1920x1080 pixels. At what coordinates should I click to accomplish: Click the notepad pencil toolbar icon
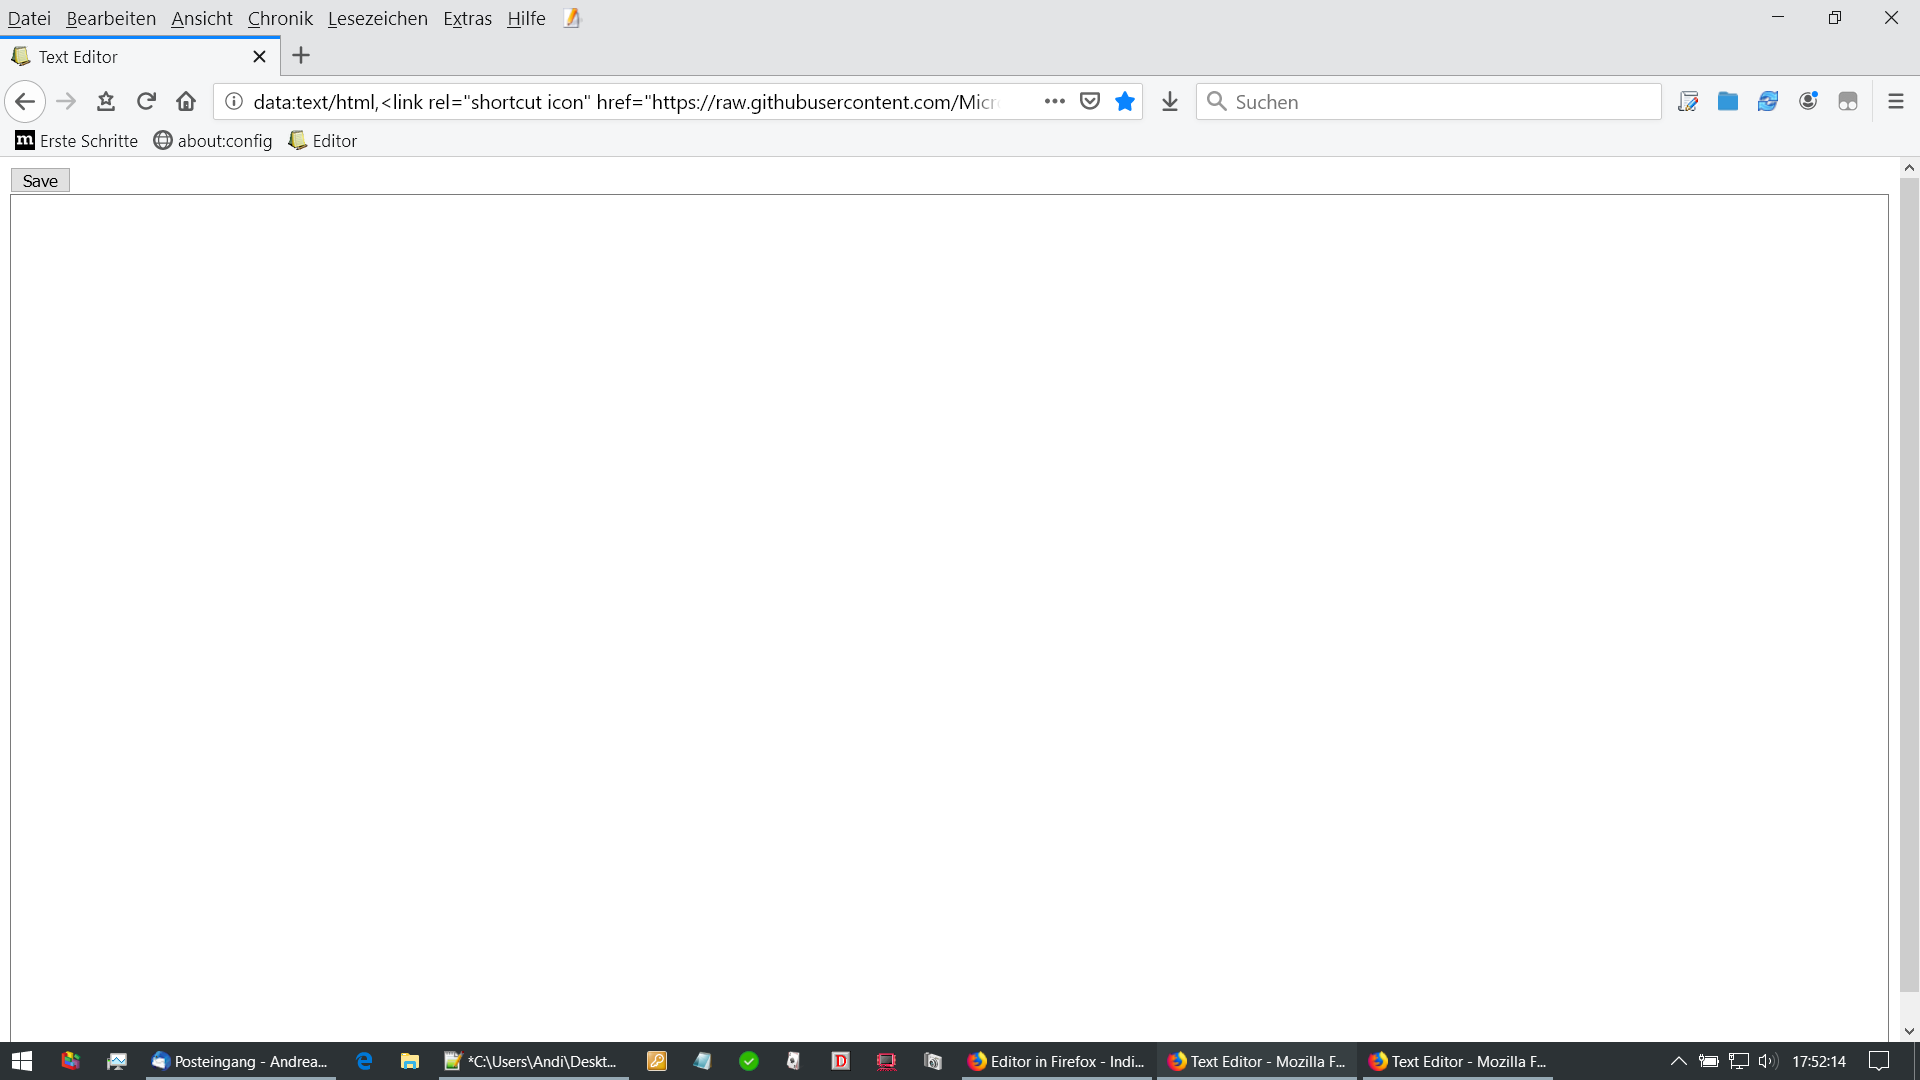1688,101
